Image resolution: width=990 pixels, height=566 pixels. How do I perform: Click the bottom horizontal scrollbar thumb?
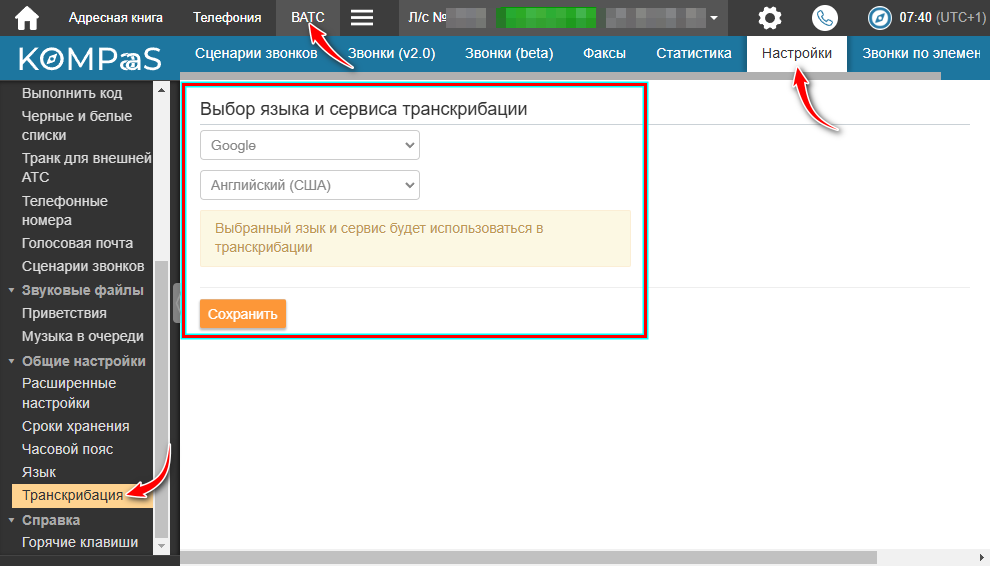click(528, 558)
